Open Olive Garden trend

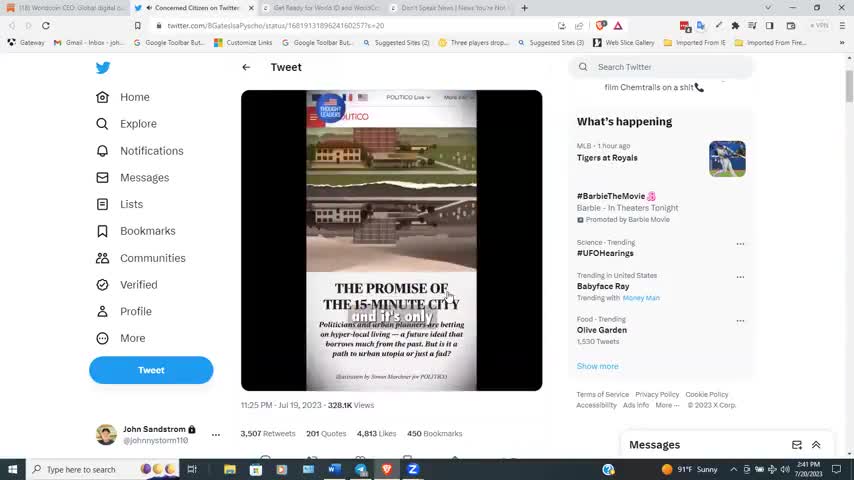coord(602,330)
